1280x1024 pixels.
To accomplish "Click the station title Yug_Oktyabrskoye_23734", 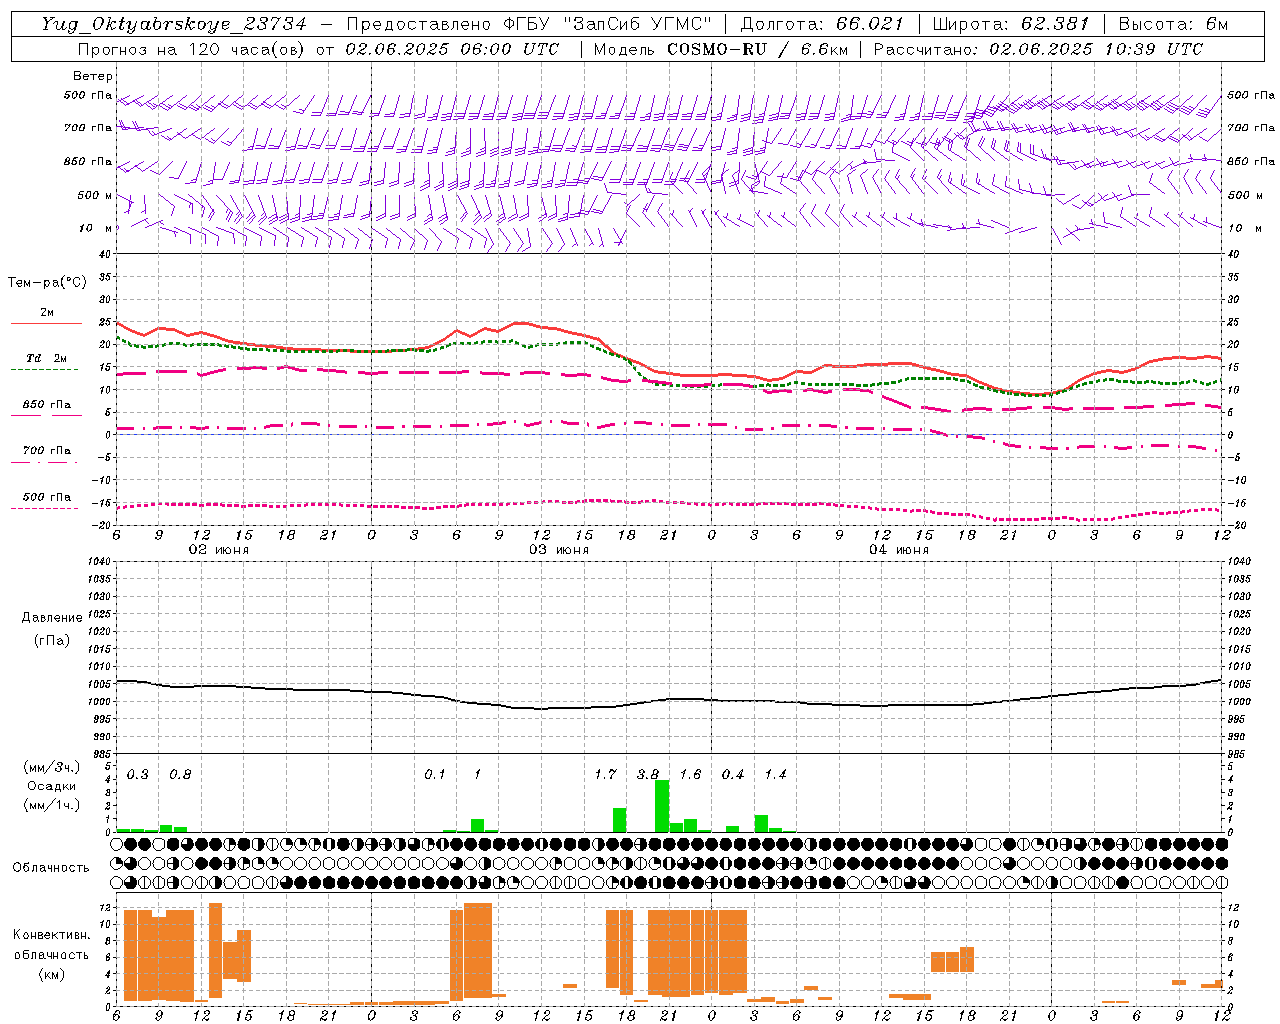I will [x=174, y=24].
